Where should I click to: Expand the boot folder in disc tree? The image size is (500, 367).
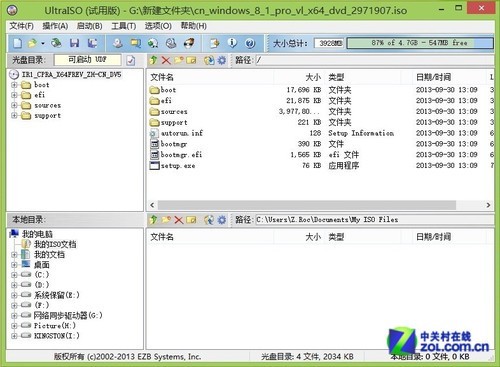(14, 85)
